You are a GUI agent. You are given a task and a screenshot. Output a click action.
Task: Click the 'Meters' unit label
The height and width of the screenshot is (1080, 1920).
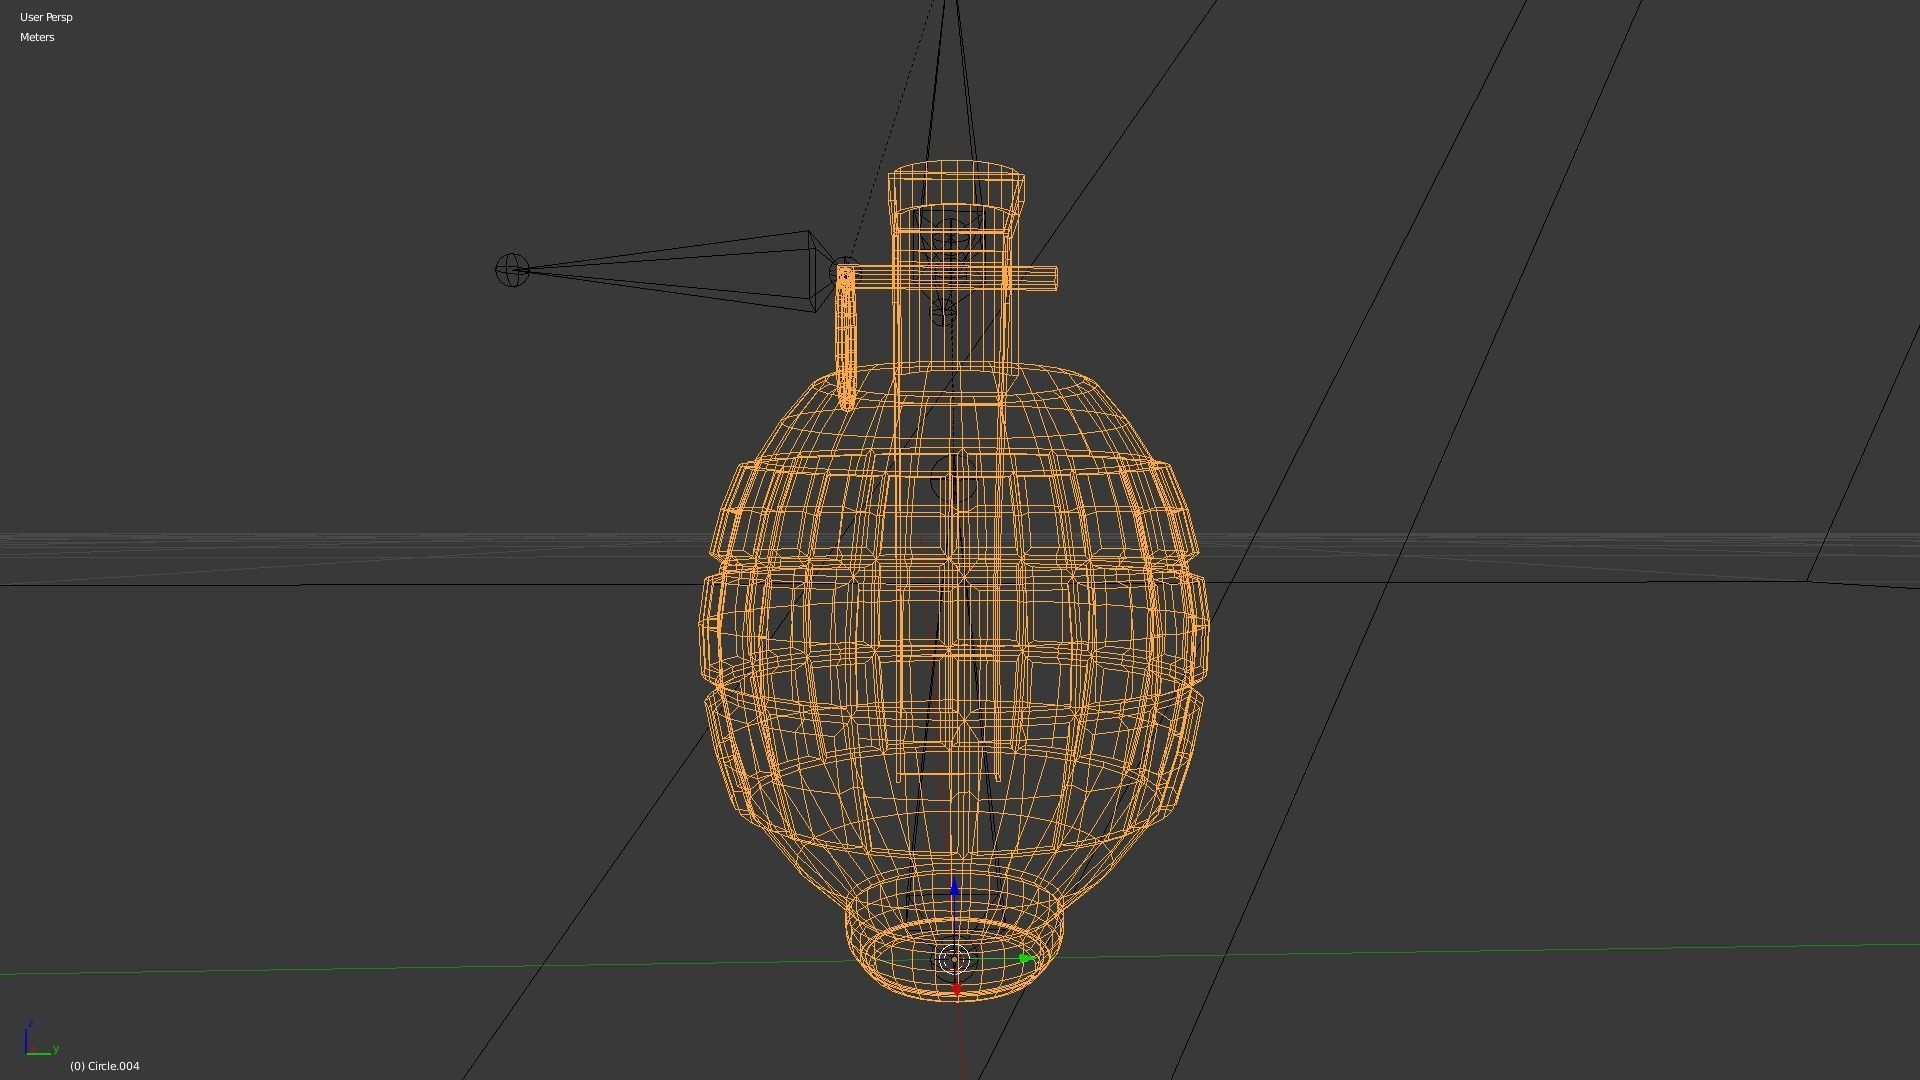[x=37, y=37]
